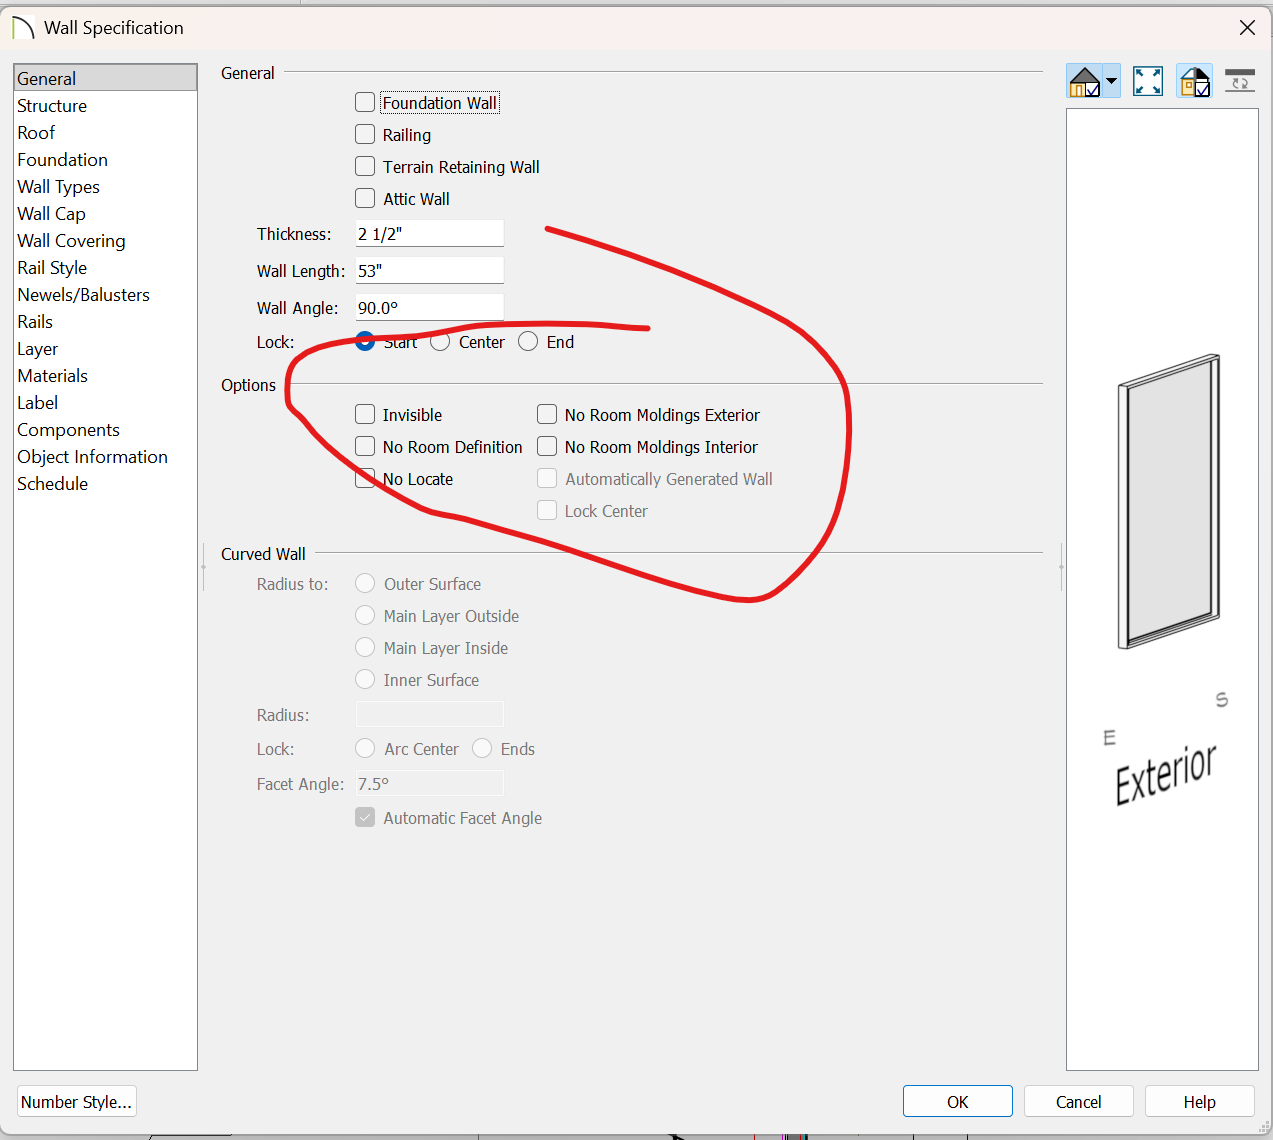This screenshot has height=1140, width=1273.
Task: Toggle the color on/off house icon
Action: pyautogui.click(x=1194, y=81)
